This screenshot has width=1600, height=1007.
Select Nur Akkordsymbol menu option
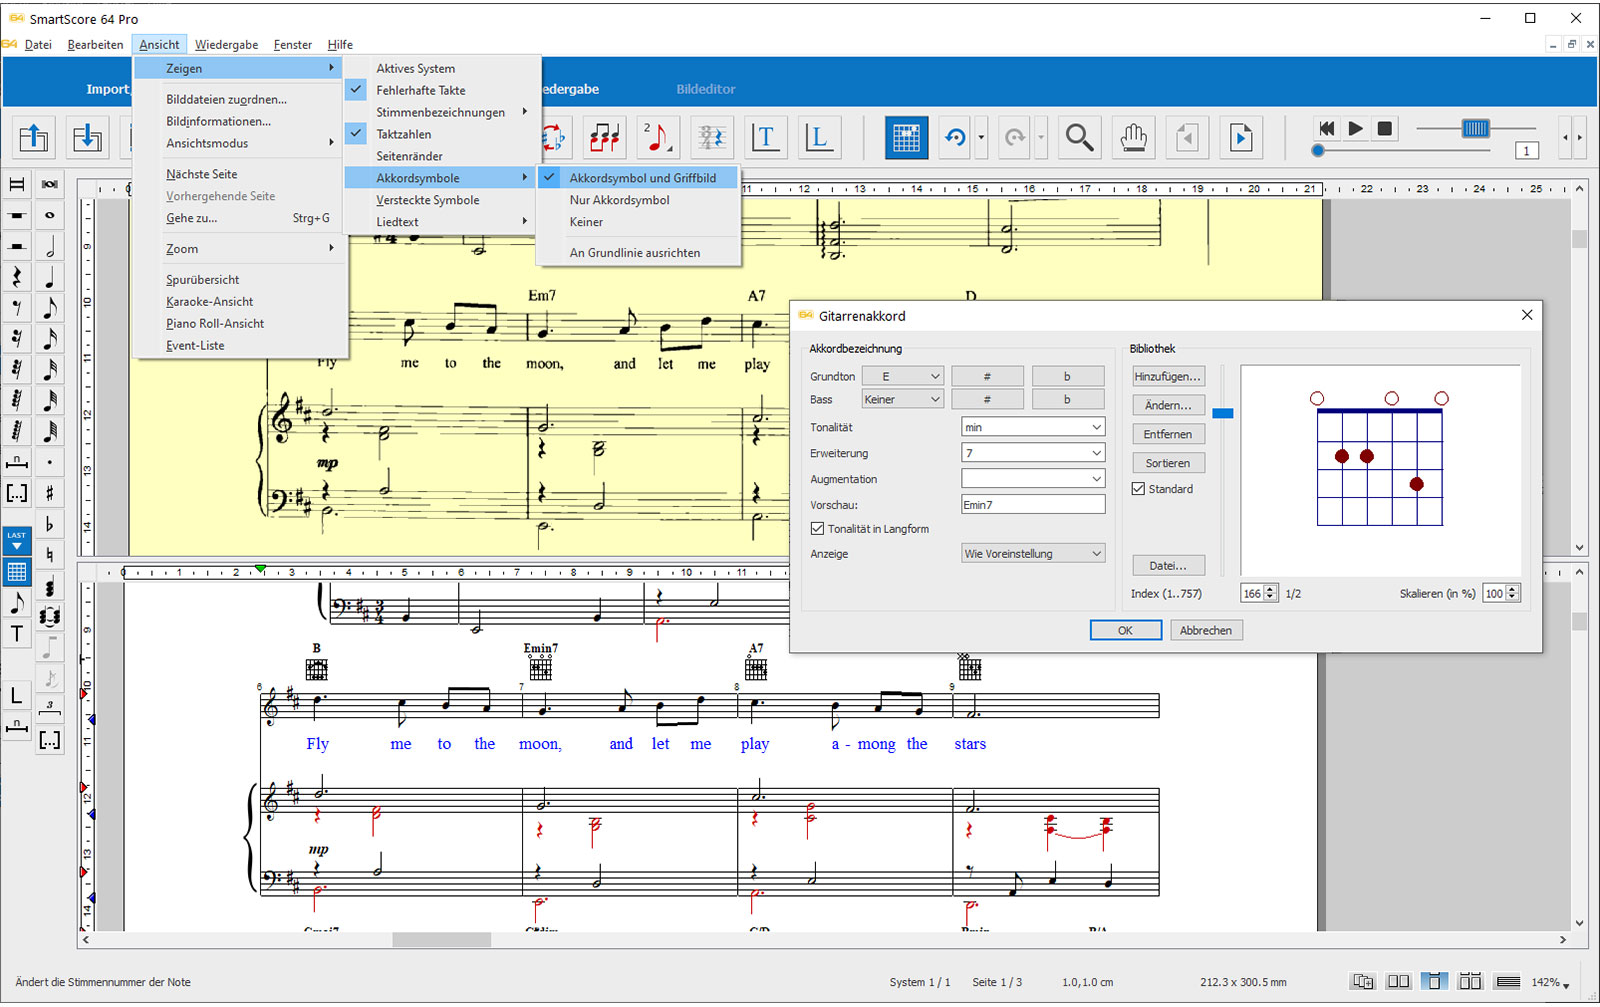[619, 200]
